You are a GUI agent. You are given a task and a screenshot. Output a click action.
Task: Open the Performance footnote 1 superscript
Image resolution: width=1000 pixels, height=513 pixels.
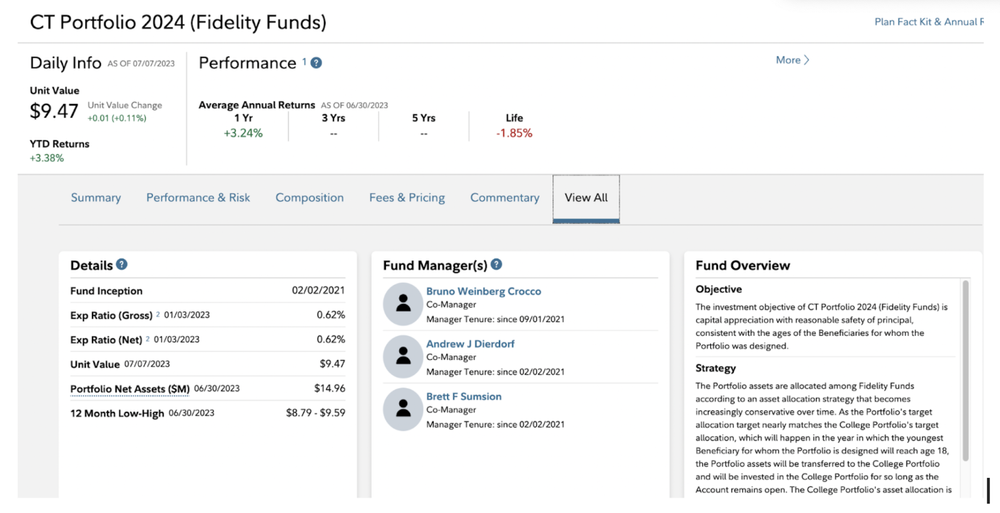(x=304, y=61)
